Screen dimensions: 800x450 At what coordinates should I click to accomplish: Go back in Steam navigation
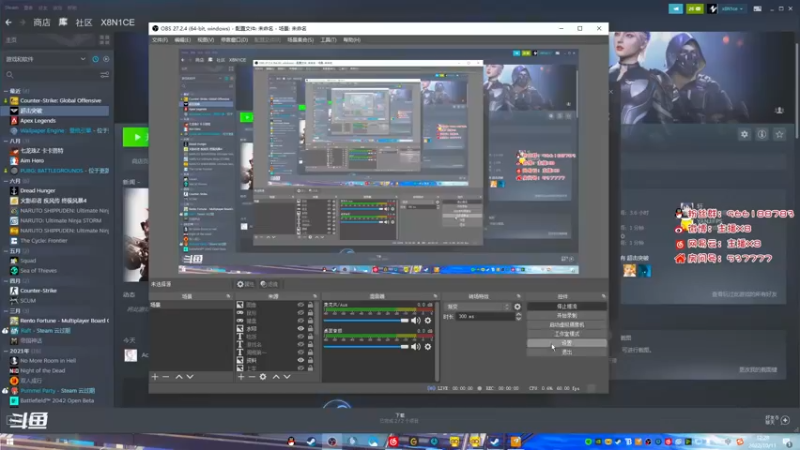(8, 22)
